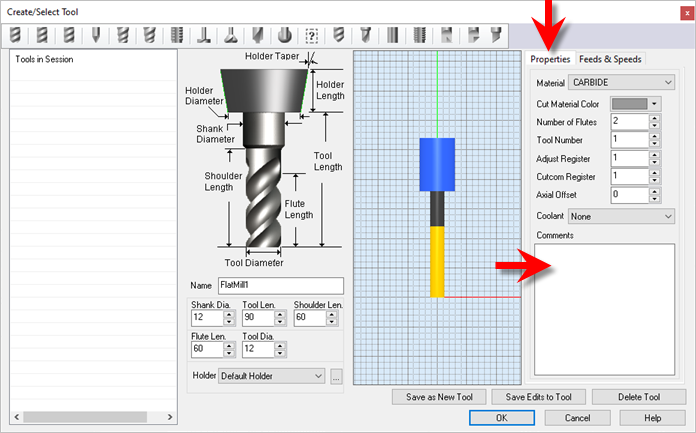Select the thread mill toothed tool icon
Viewport: 696px width, 433px height.
pyautogui.click(x=177, y=35)
